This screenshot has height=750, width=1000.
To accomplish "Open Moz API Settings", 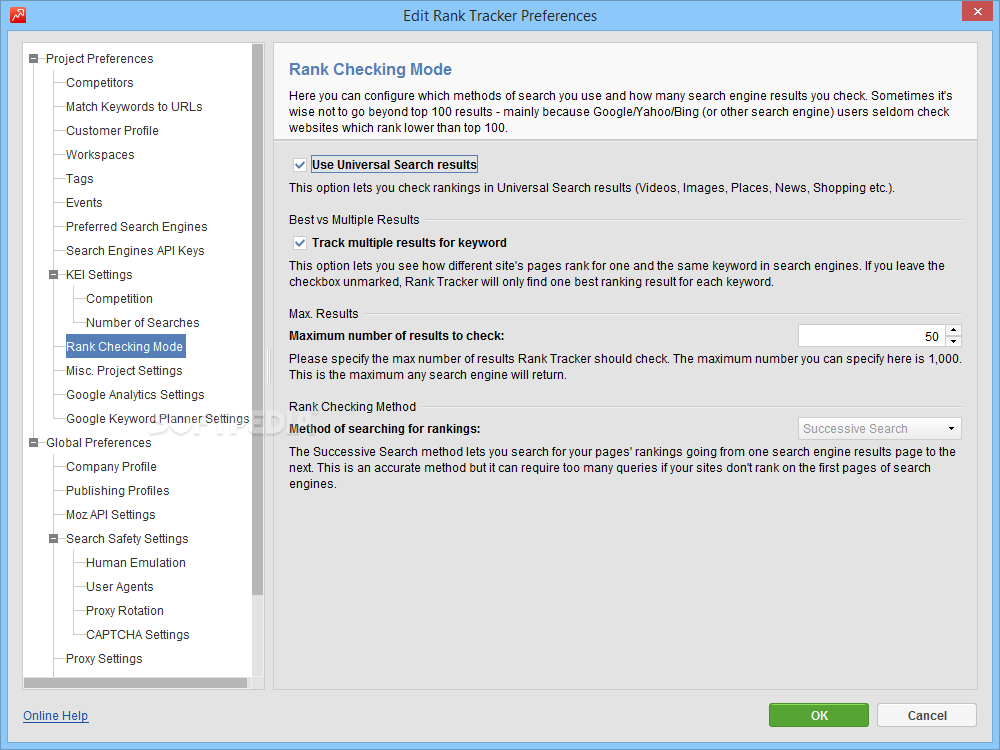I will [x=111, y=515].
